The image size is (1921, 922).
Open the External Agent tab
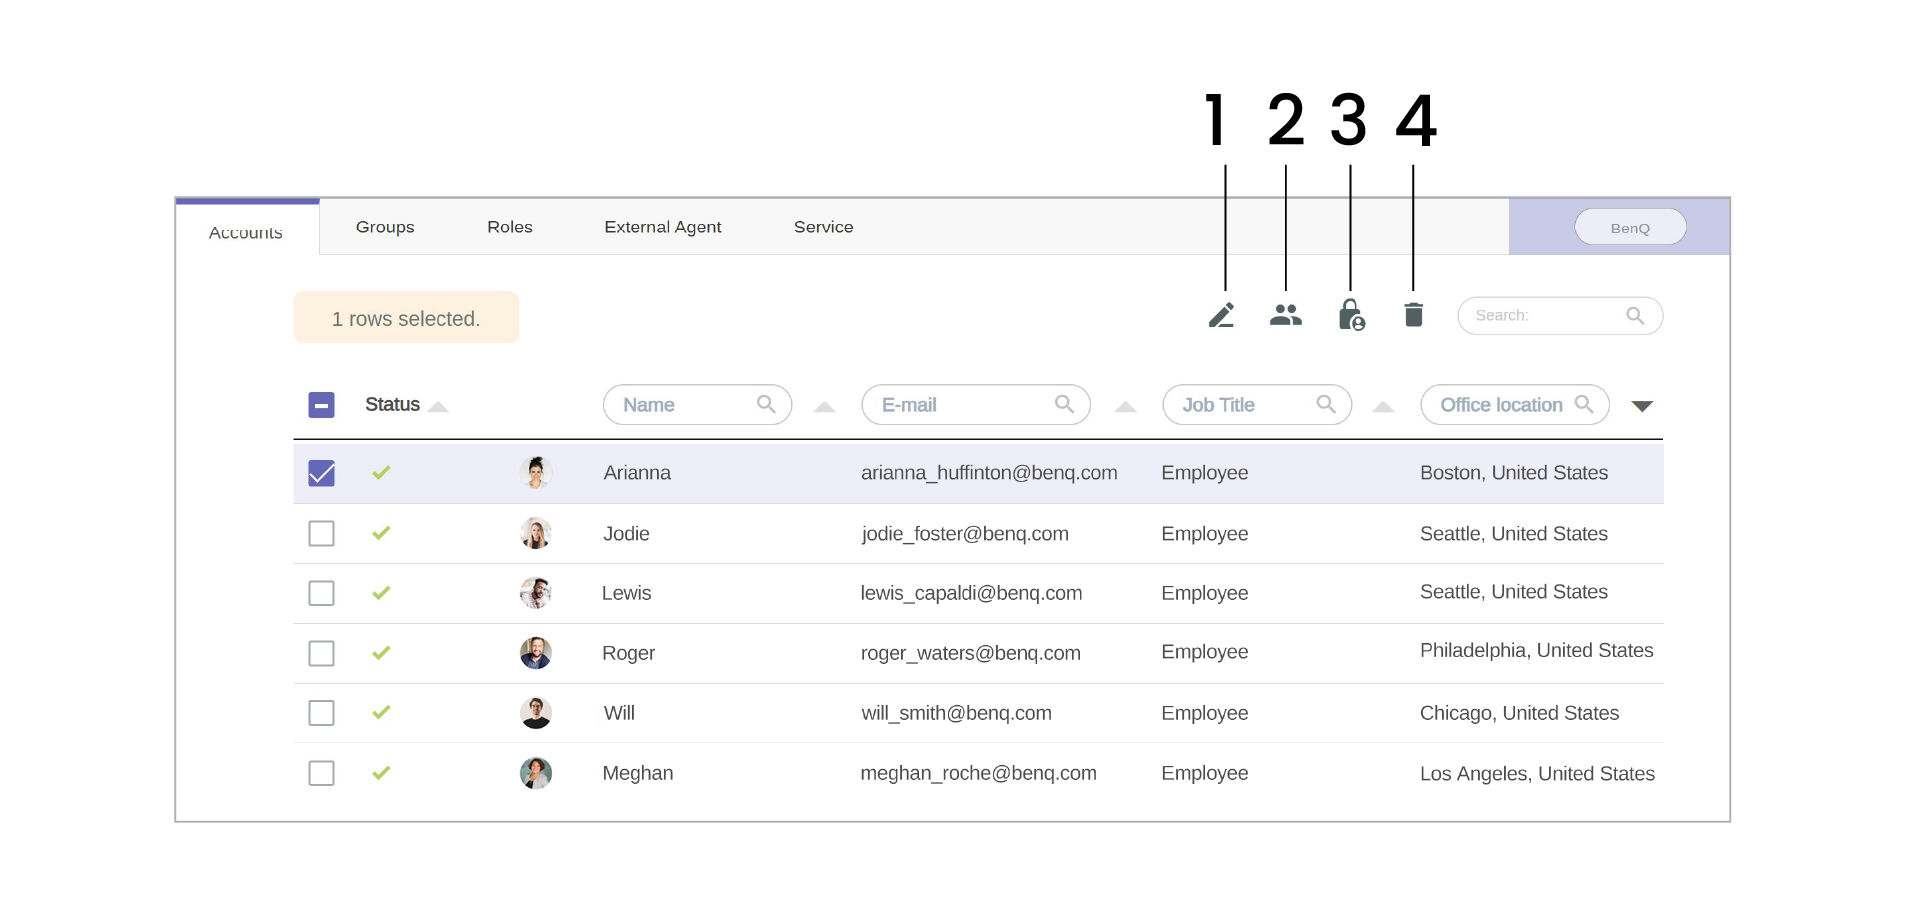coord(662,227)
